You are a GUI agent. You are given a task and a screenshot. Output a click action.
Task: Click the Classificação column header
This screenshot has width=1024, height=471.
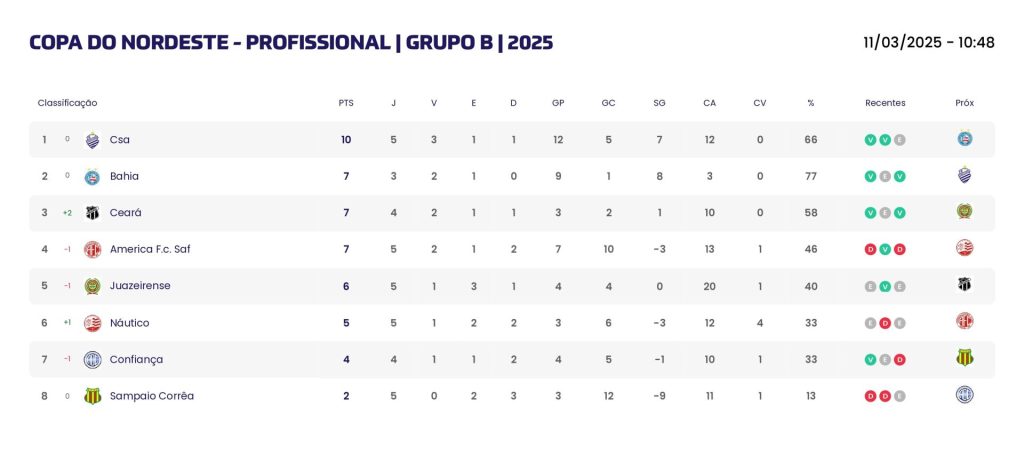pos(67,103)
